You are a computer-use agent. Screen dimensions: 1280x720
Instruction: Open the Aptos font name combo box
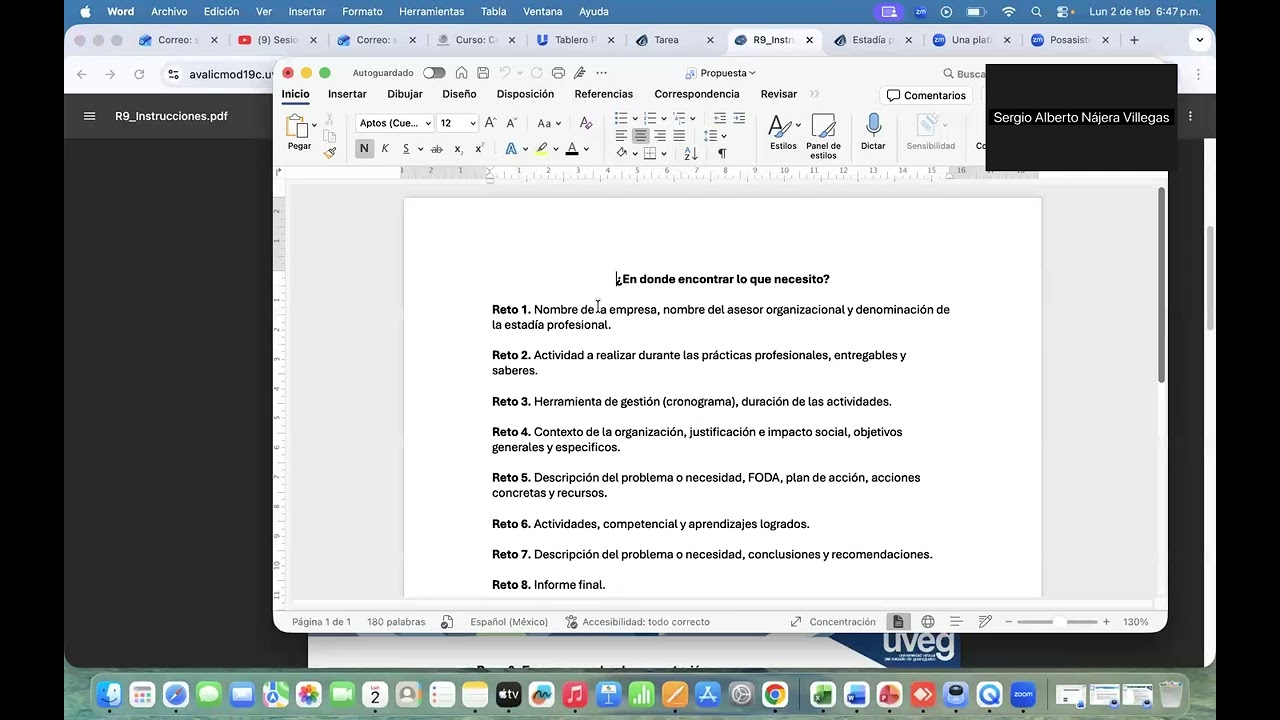tap(395, 123)
